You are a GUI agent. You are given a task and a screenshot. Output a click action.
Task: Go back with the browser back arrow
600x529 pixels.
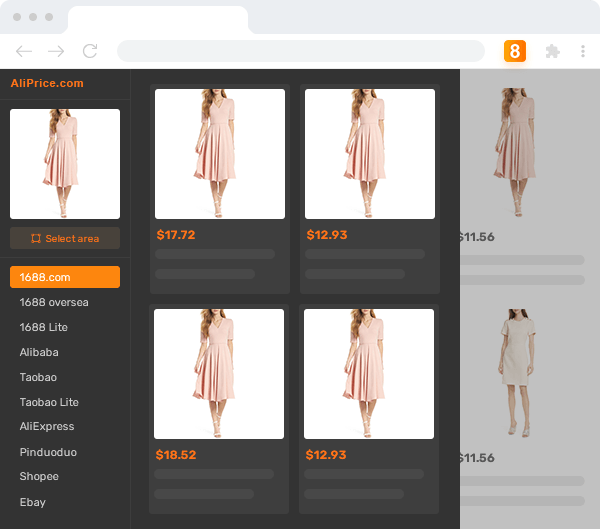click(24, 51)
